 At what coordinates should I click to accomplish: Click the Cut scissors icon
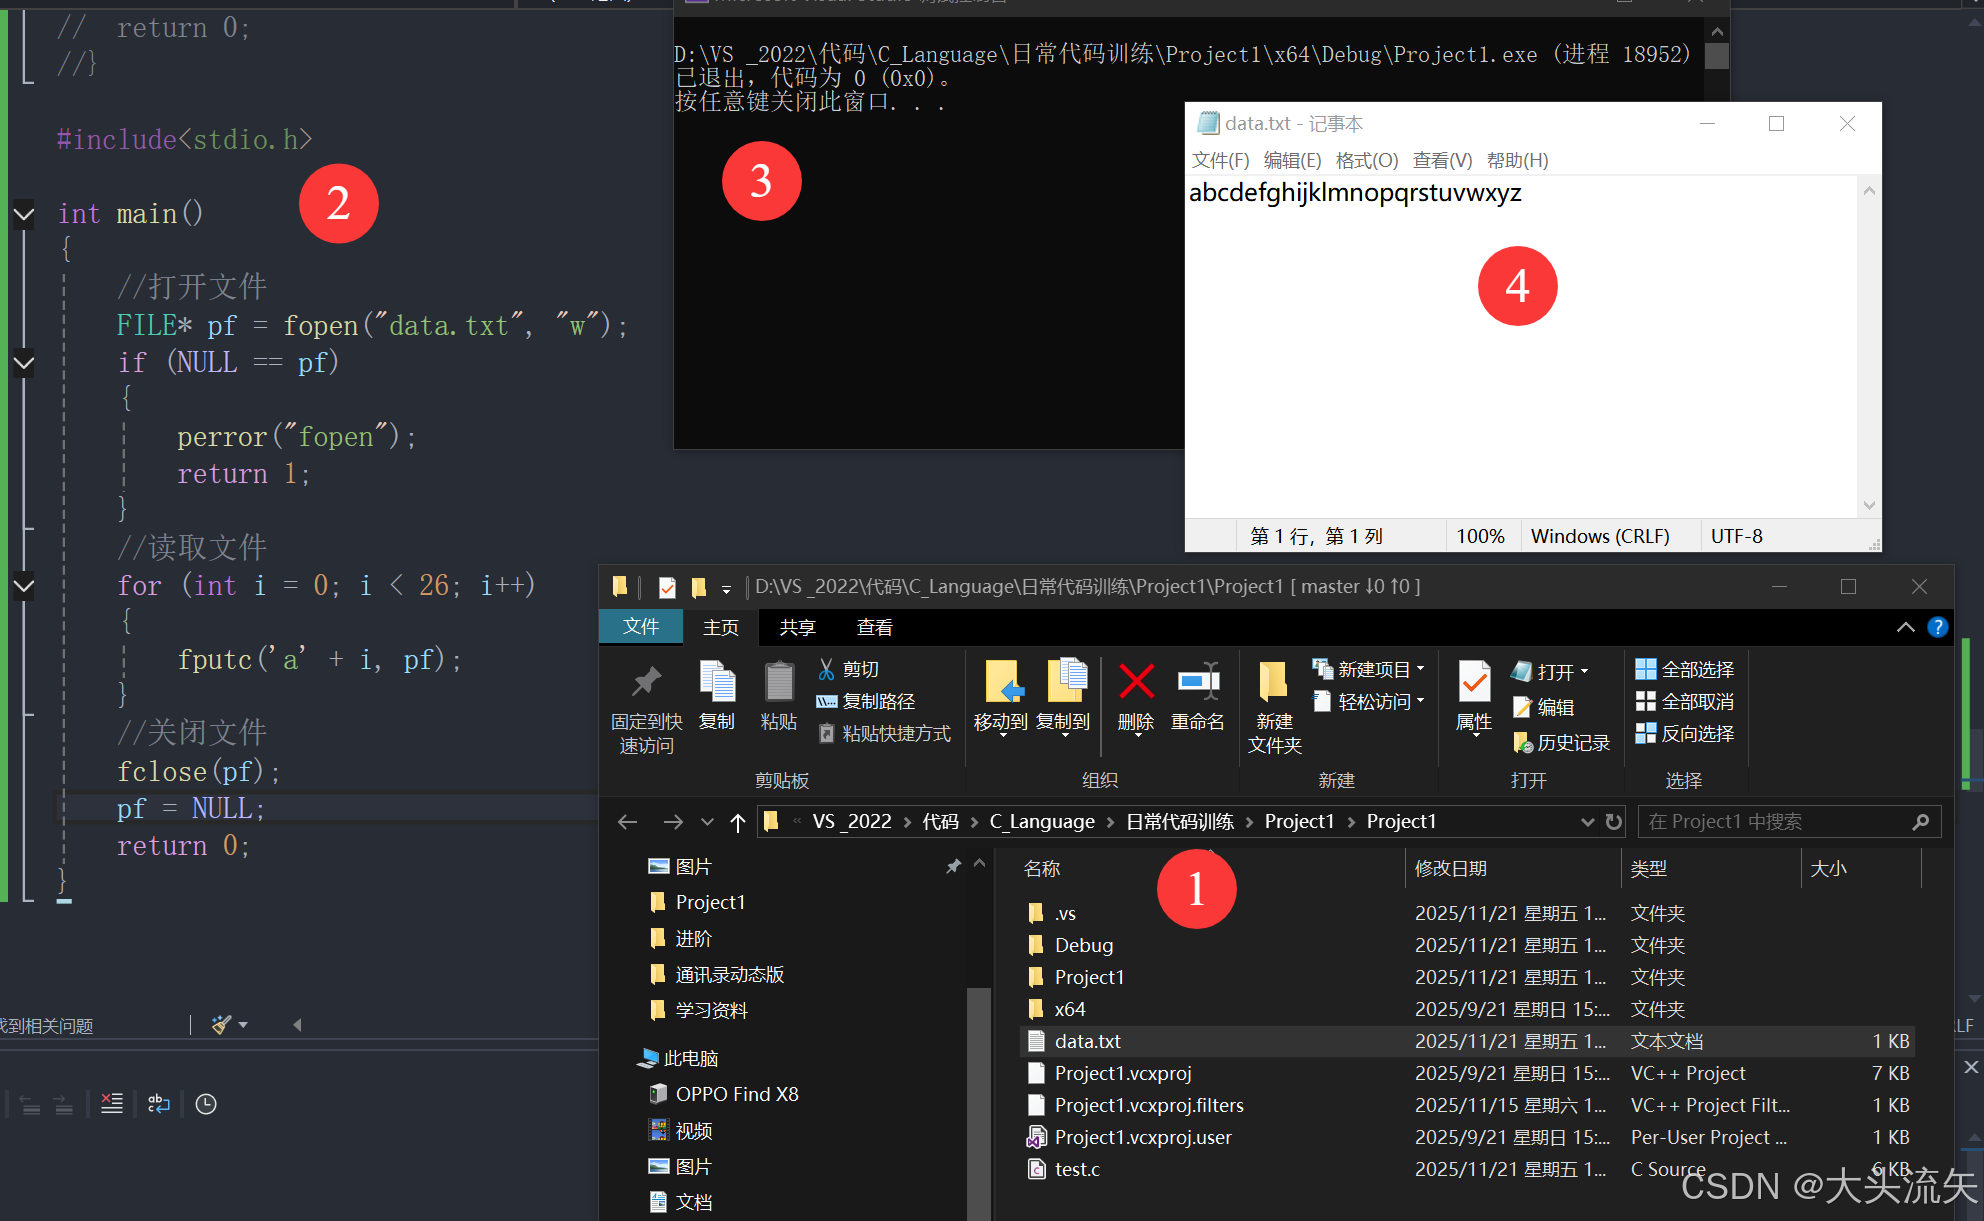826,669
